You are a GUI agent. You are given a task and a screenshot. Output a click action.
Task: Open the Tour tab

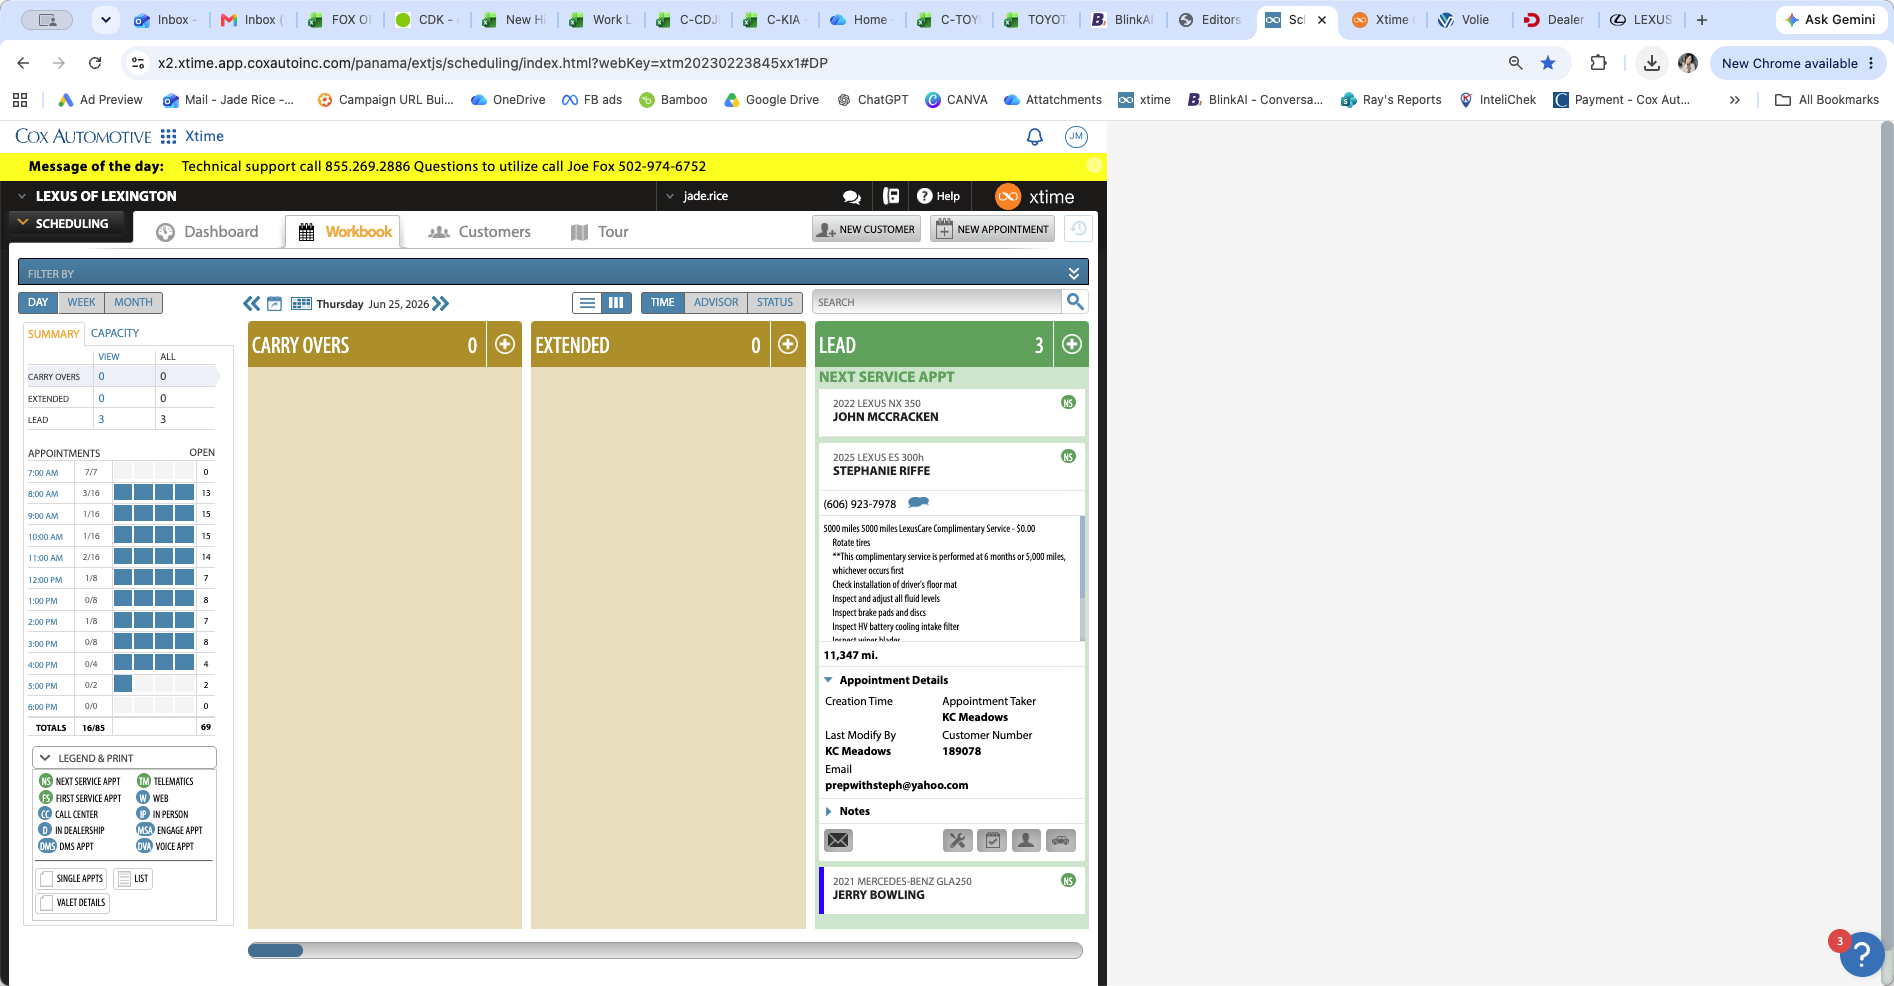point(600,231)
